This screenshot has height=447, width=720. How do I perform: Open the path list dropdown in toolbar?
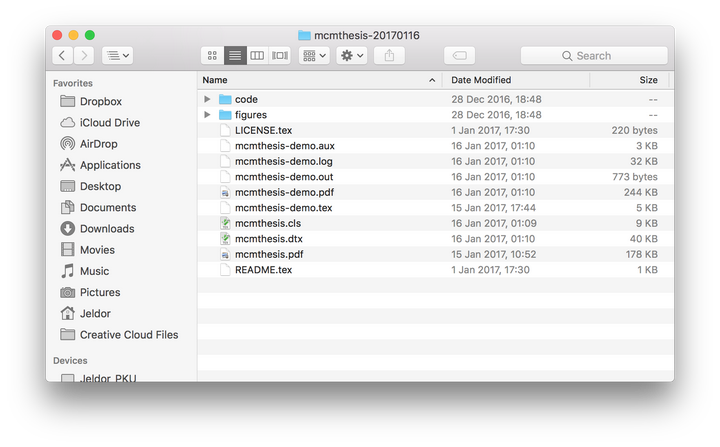coord(118,56)
